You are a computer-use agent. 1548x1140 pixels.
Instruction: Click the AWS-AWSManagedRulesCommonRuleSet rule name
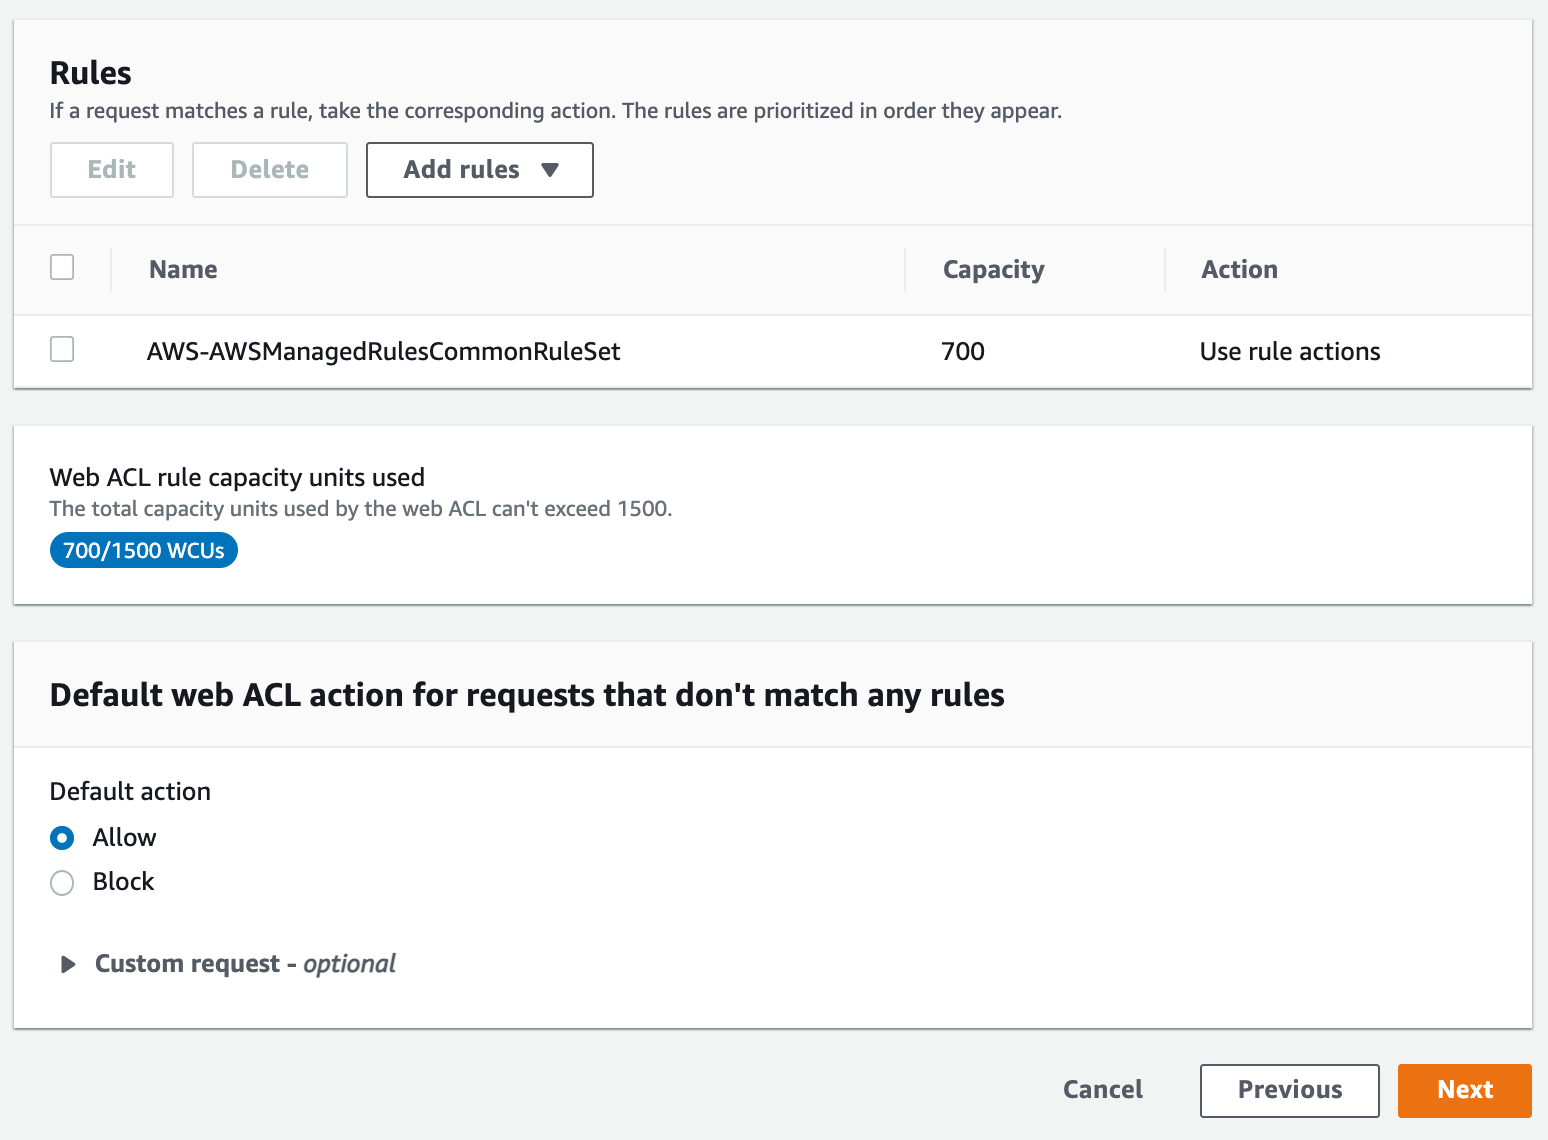click(383, 352)
